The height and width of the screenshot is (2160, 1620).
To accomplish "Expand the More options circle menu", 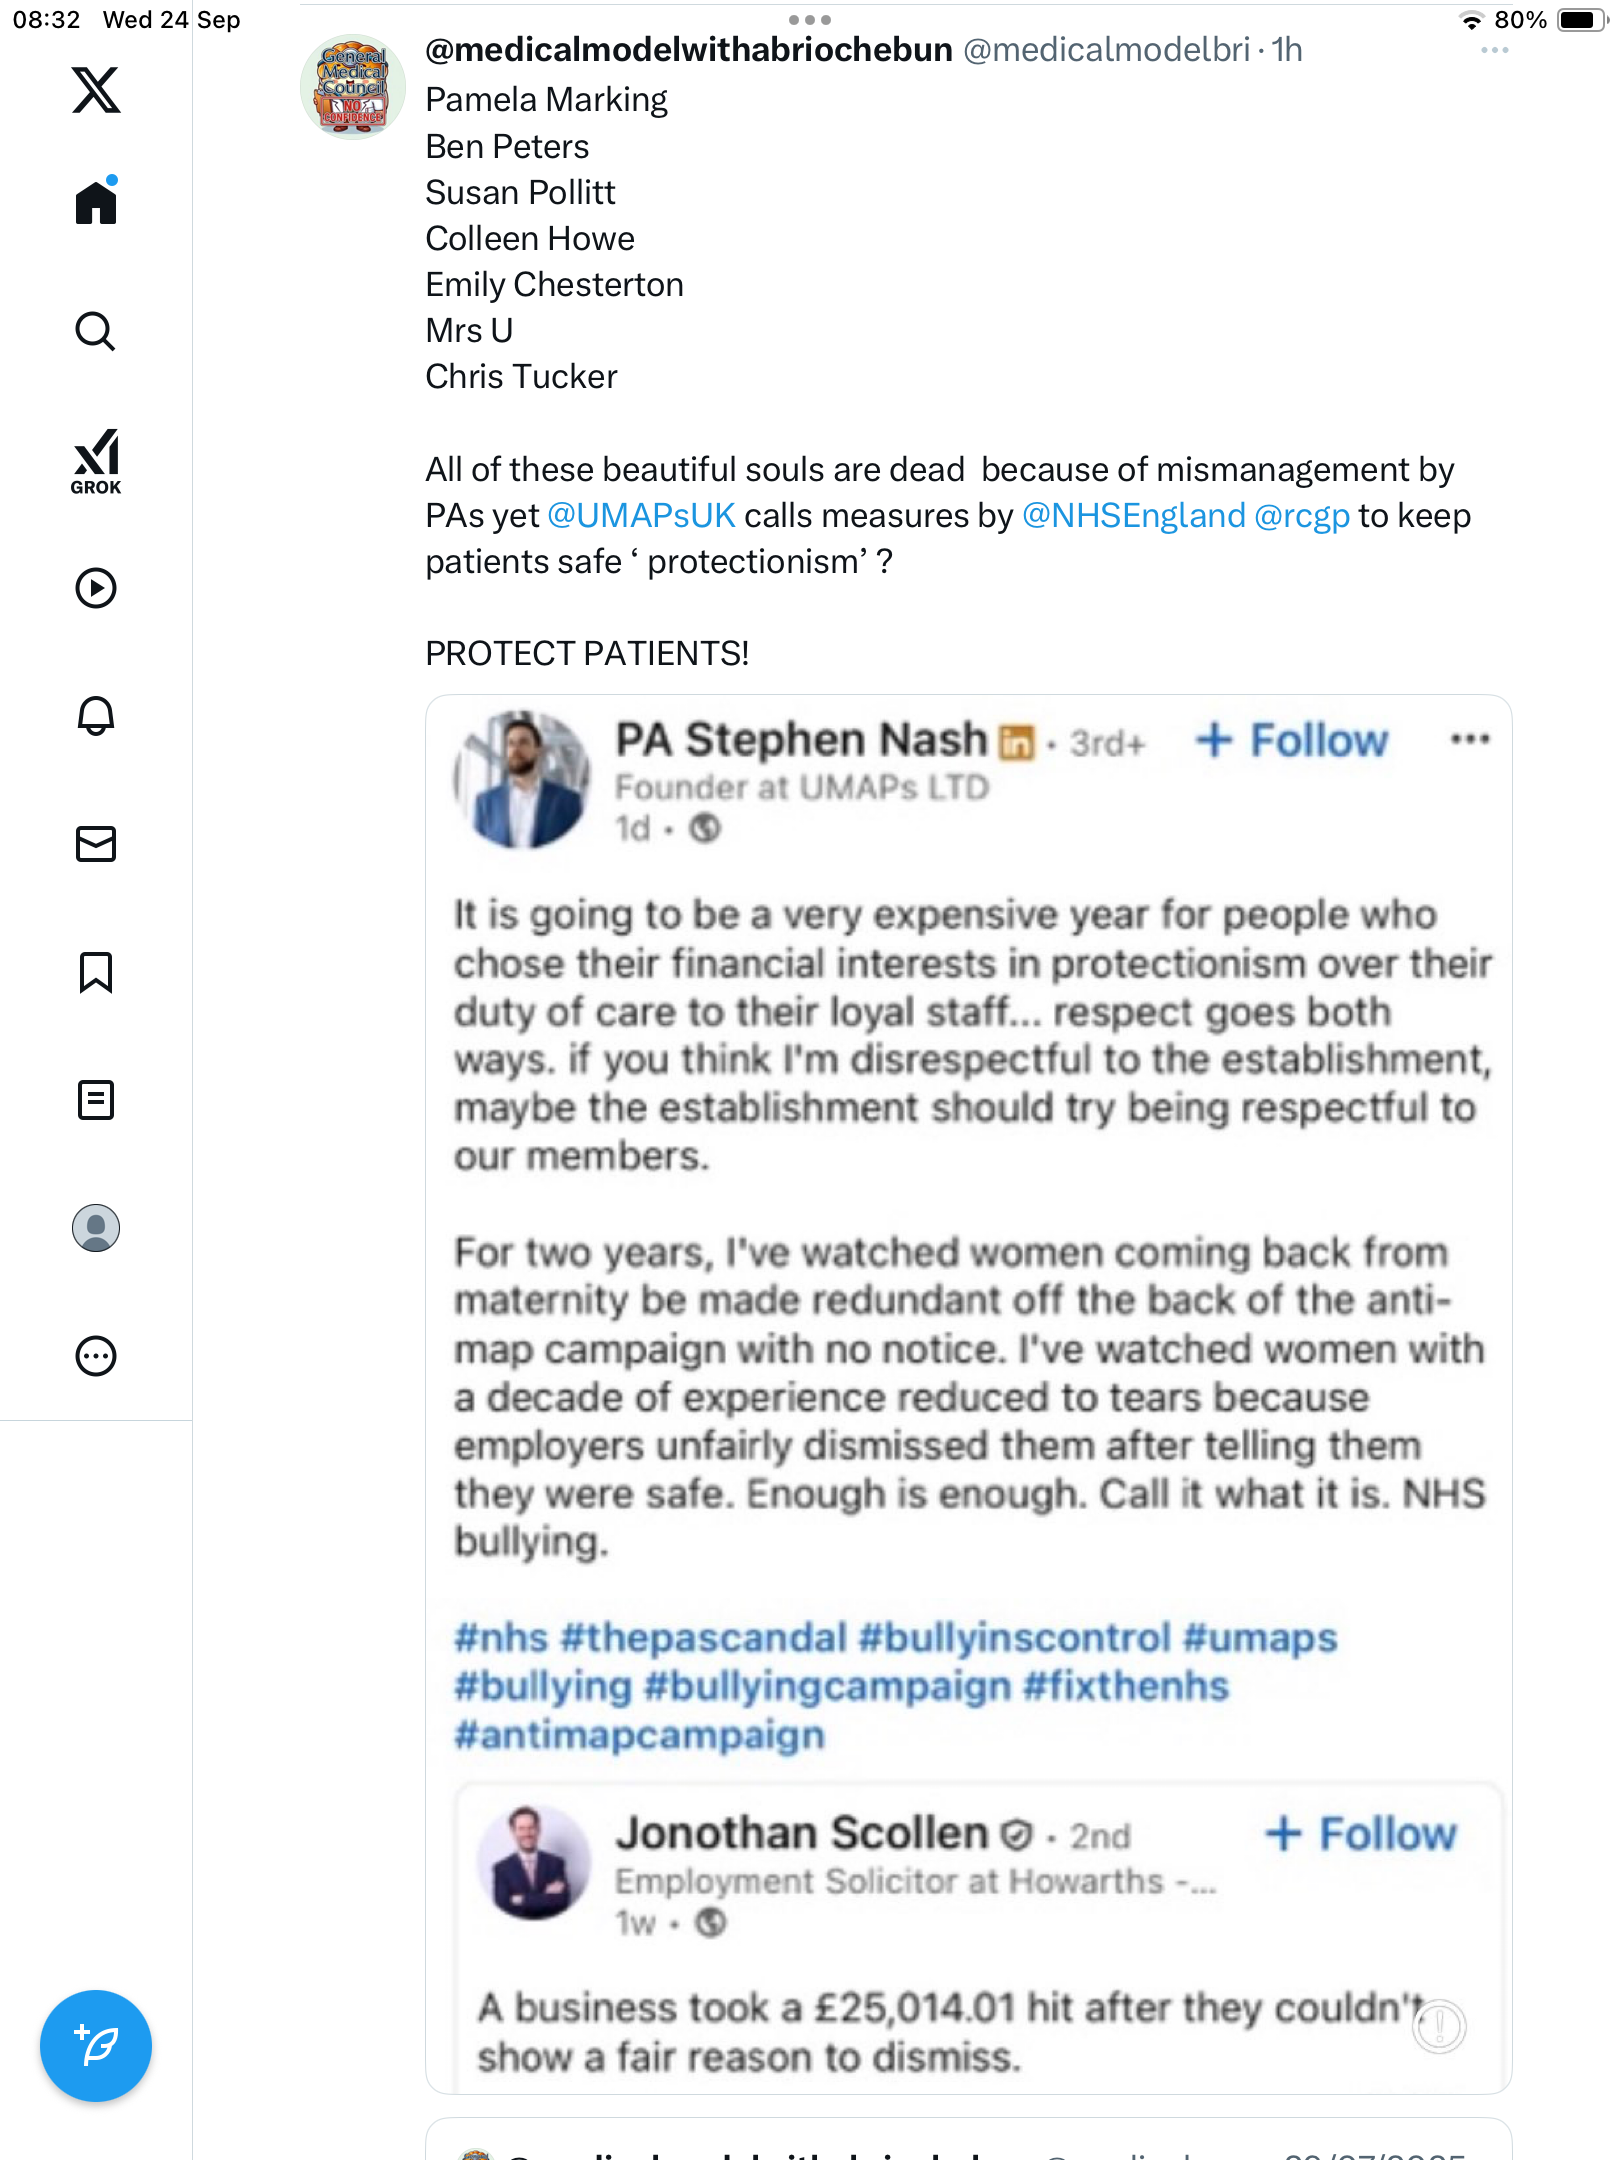I will click(x=96, y=1356).
